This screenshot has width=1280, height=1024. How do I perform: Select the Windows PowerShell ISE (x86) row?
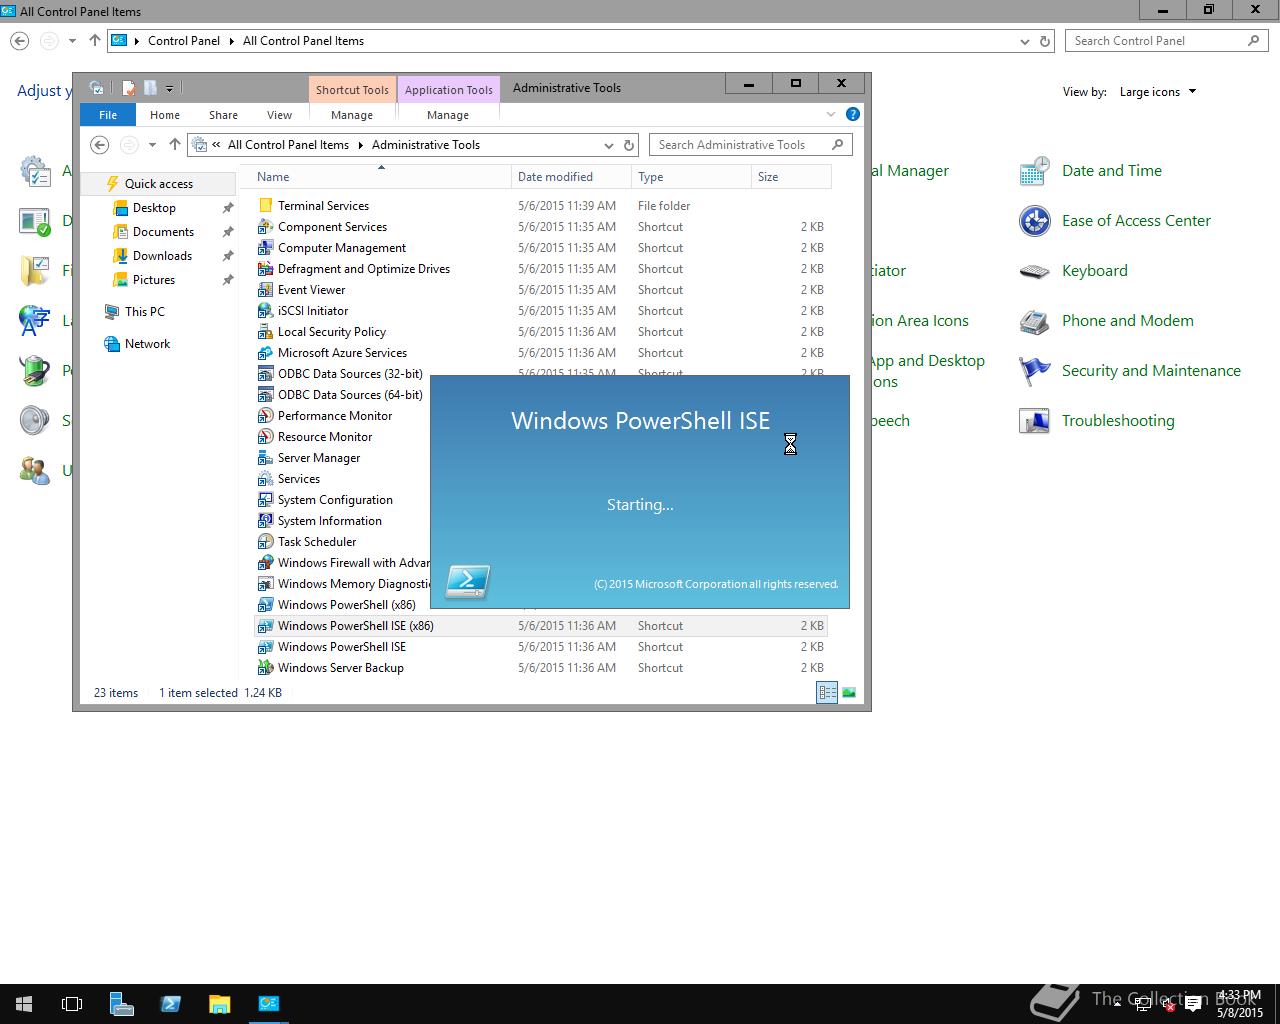pyautogui.click(x=541, y=626)
